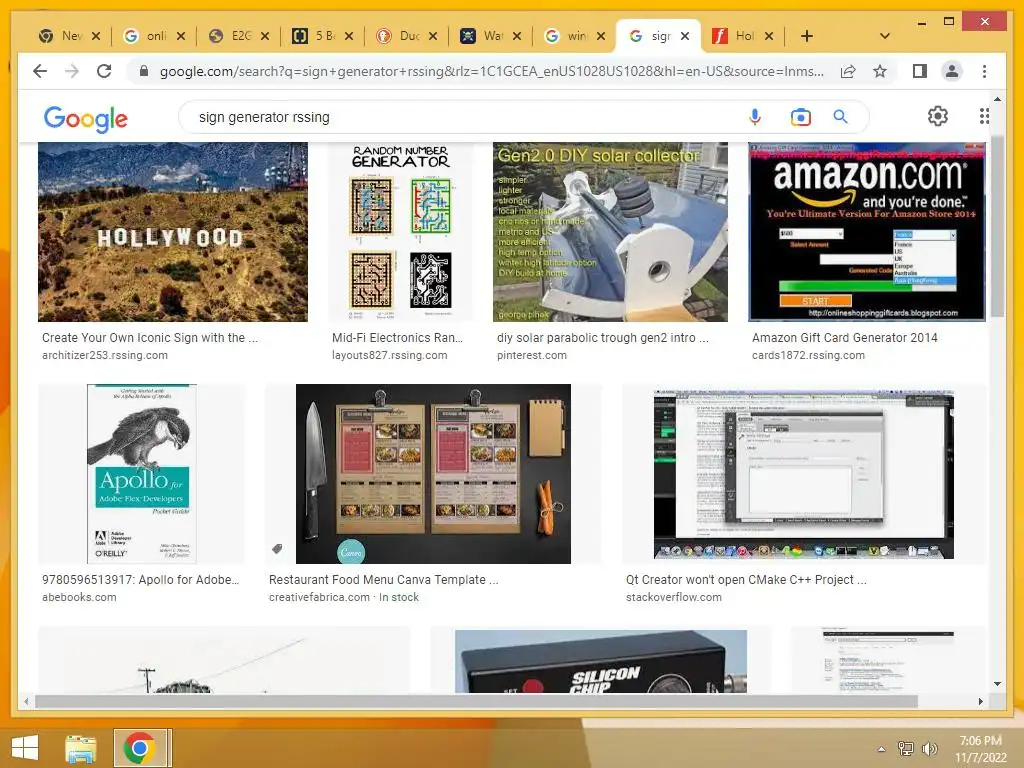The height and width of the screenshot is (768, 1024).
Task: Click architizer253.rssing.com source text
Action: (x=104, y=355)
